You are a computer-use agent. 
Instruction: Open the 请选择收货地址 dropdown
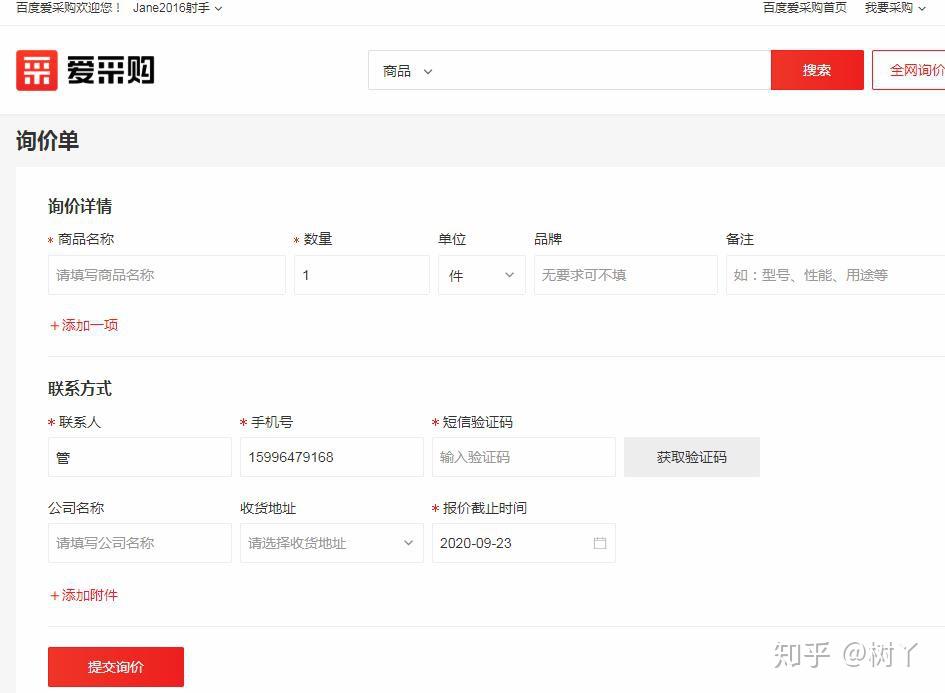point(331,543)
